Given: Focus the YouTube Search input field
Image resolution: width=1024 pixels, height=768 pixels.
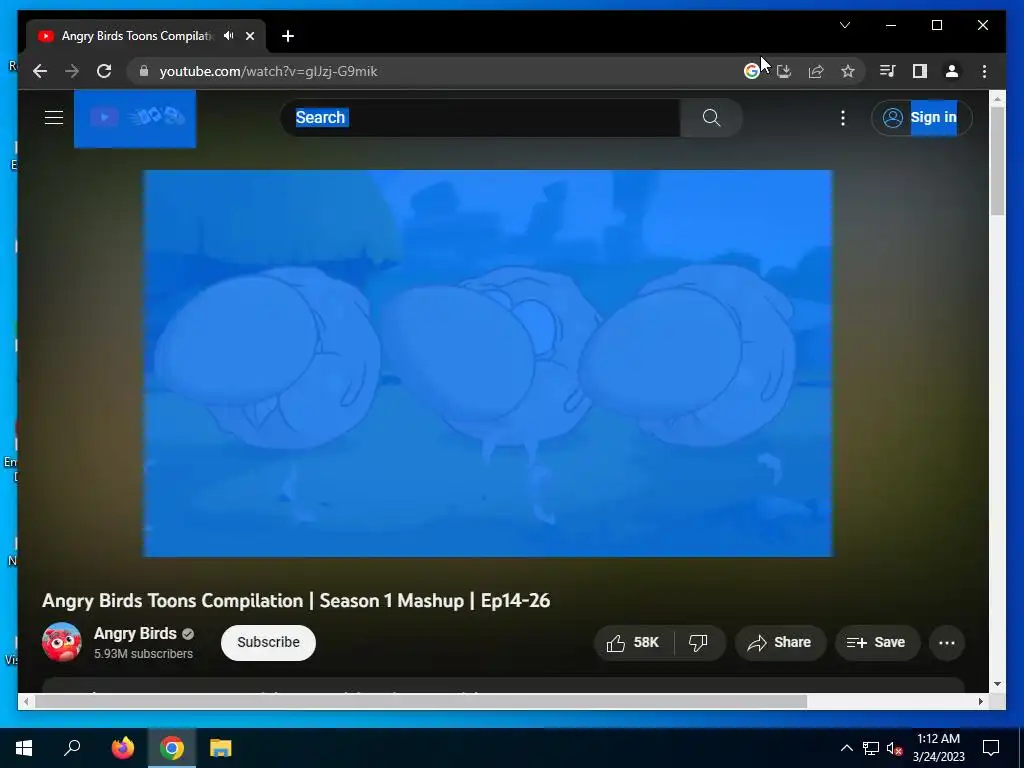Looking at the screenshot, I should 481,118.
